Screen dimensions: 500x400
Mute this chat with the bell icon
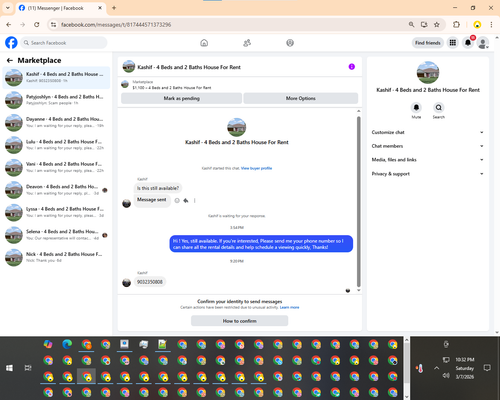click(x=416, y=107)
